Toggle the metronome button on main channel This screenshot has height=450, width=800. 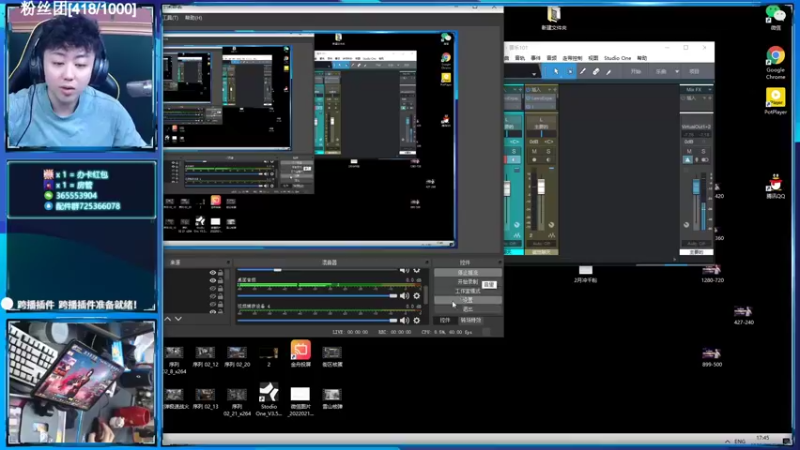[688, 160]
